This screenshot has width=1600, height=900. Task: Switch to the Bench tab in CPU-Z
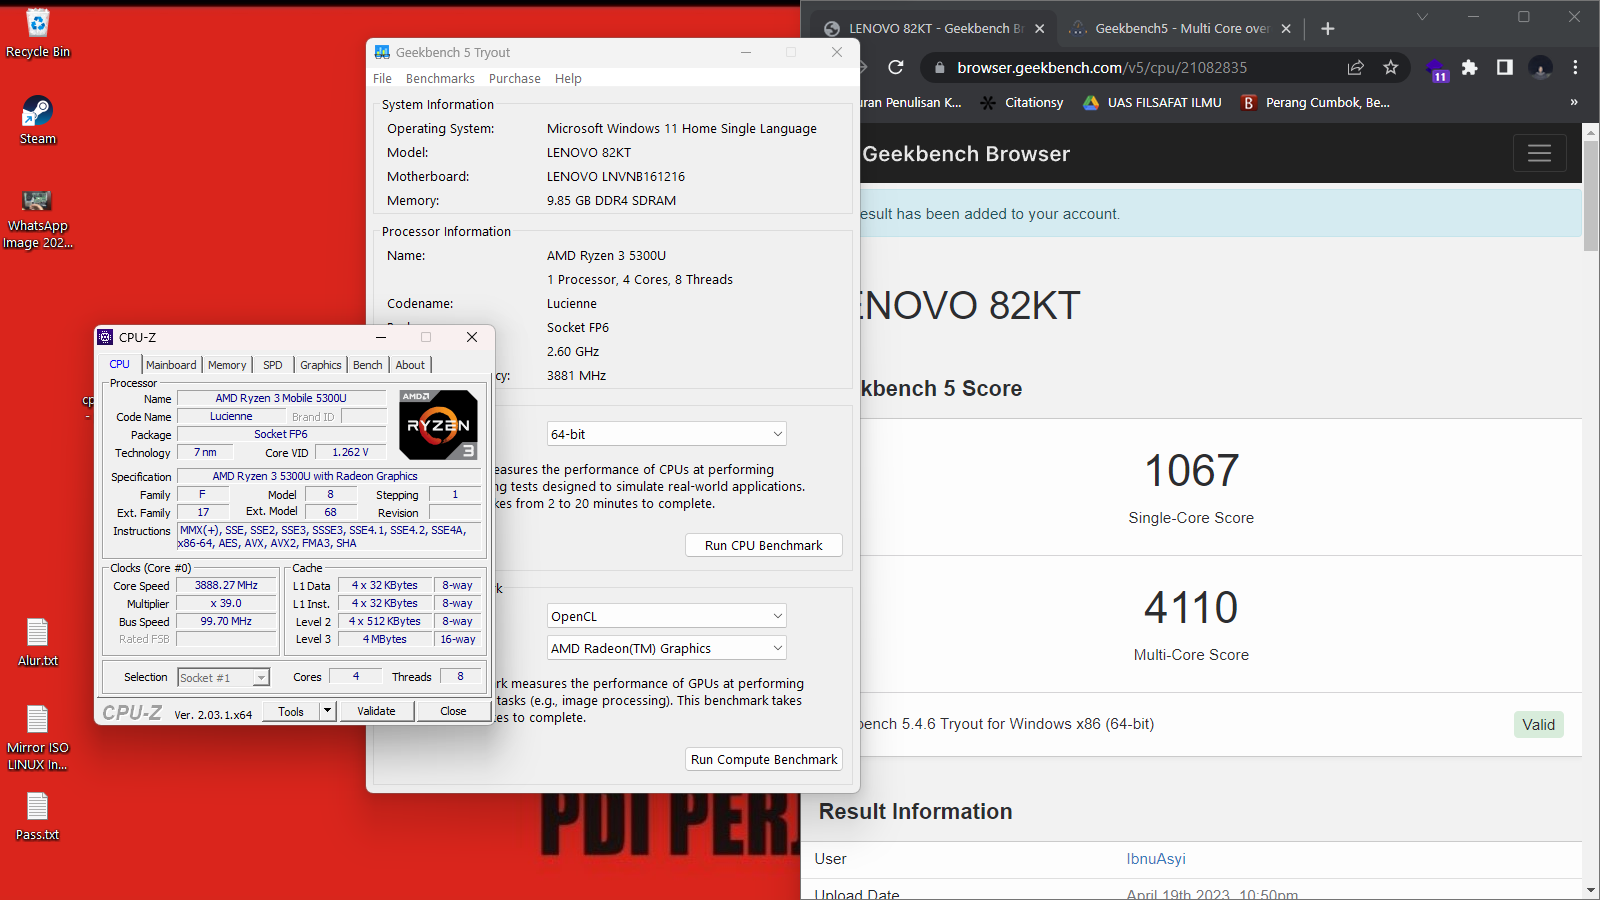(368, 365)
